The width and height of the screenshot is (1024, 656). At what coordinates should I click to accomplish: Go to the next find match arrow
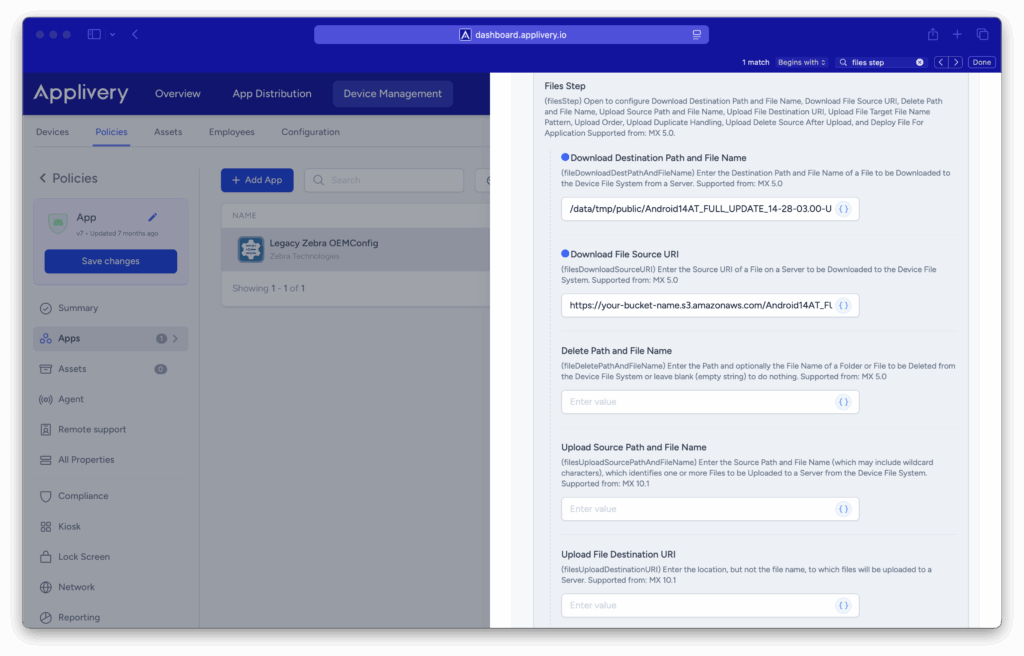956,62
